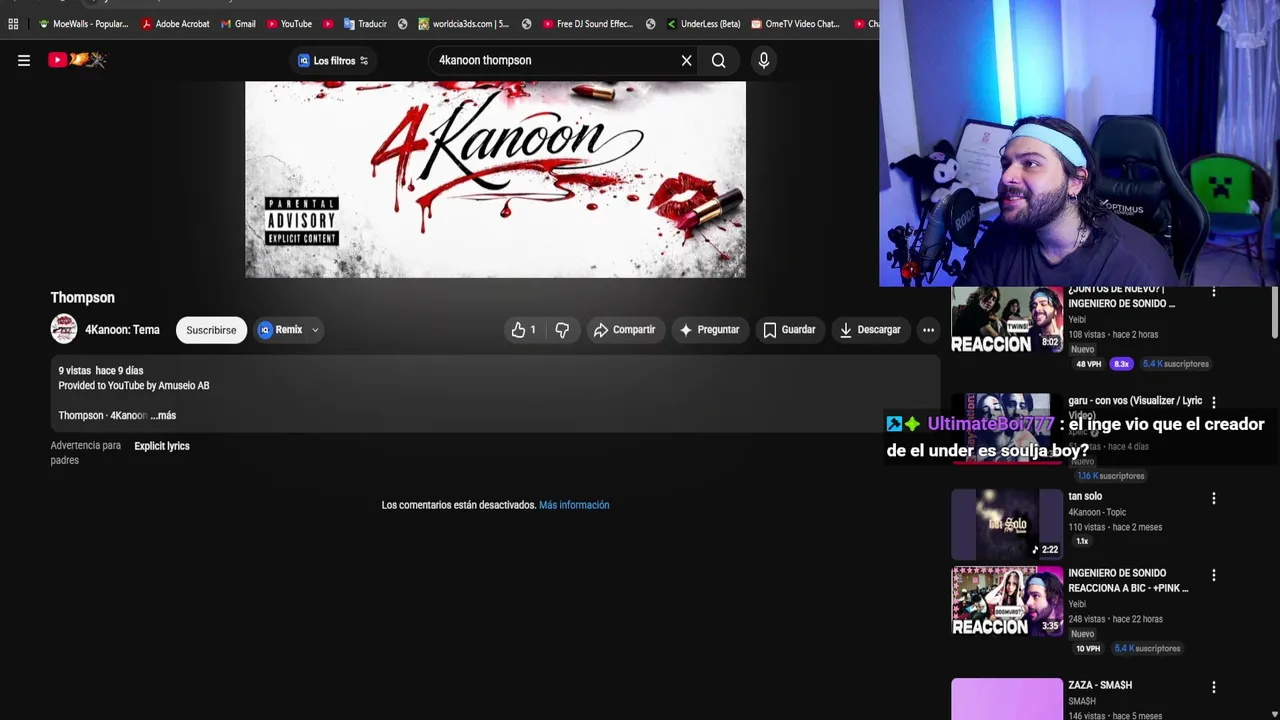Viewport: 1280px width, 720px height.
Task: Click the Descargar download button
Action: [x=869, y=330]
